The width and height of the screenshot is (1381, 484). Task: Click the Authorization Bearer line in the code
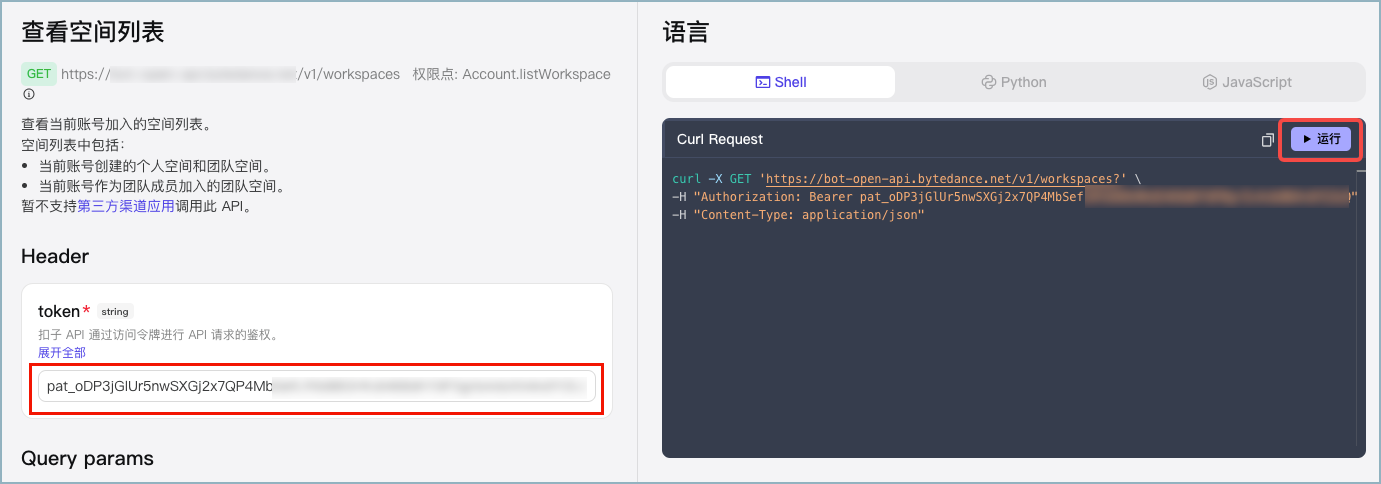[1014, 197]
